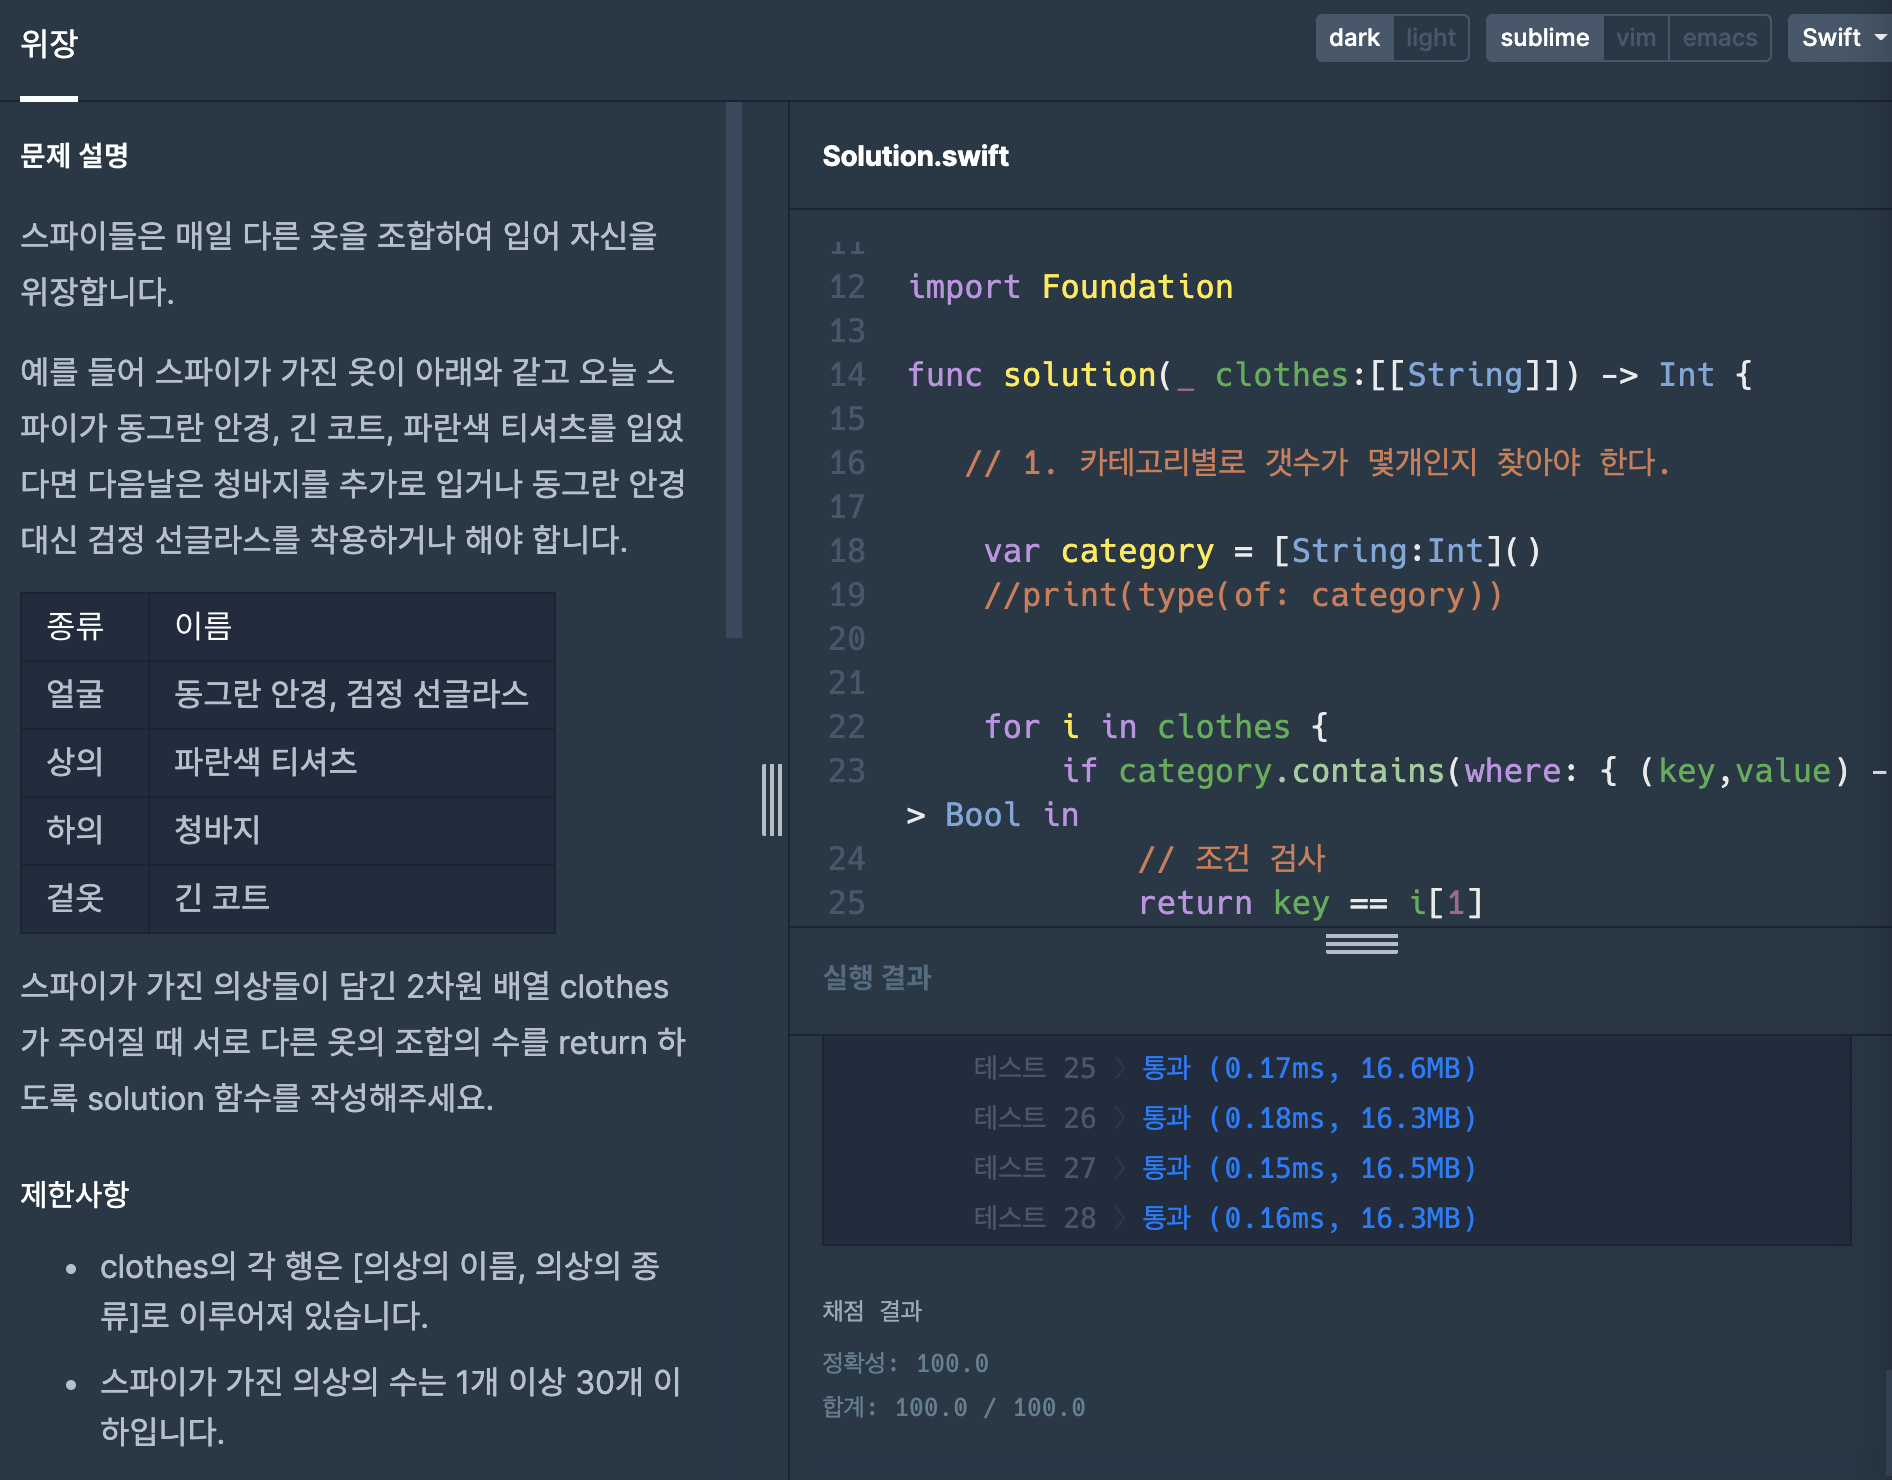Click the 상의 table cell
This screenshot has height=1480, width=1892.
click(x=85, y=763)
